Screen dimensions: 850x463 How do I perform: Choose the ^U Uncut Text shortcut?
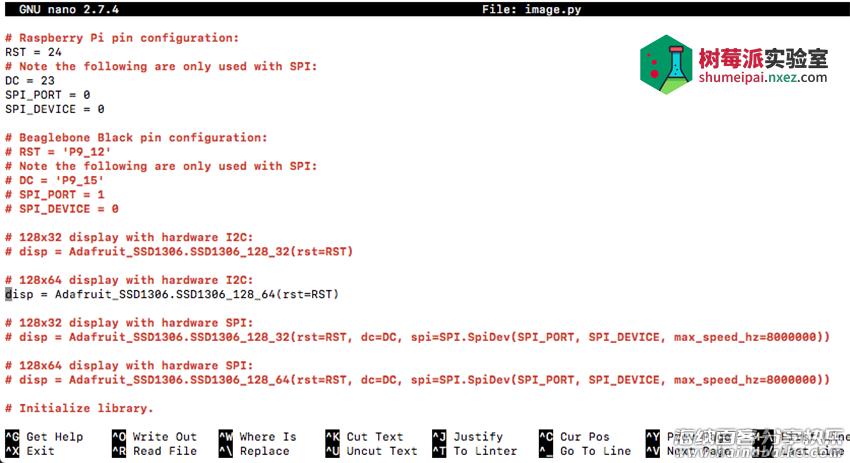point(371,451)
